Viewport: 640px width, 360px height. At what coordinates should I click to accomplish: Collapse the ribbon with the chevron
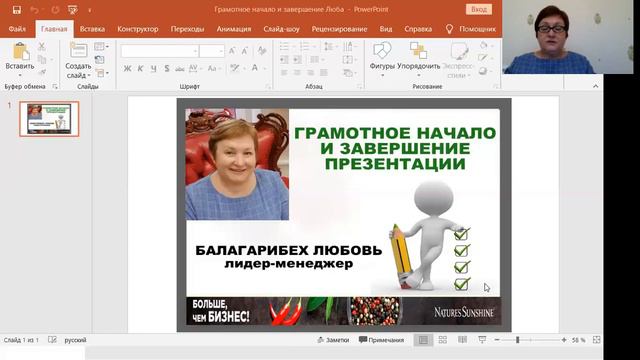(596, 87)
